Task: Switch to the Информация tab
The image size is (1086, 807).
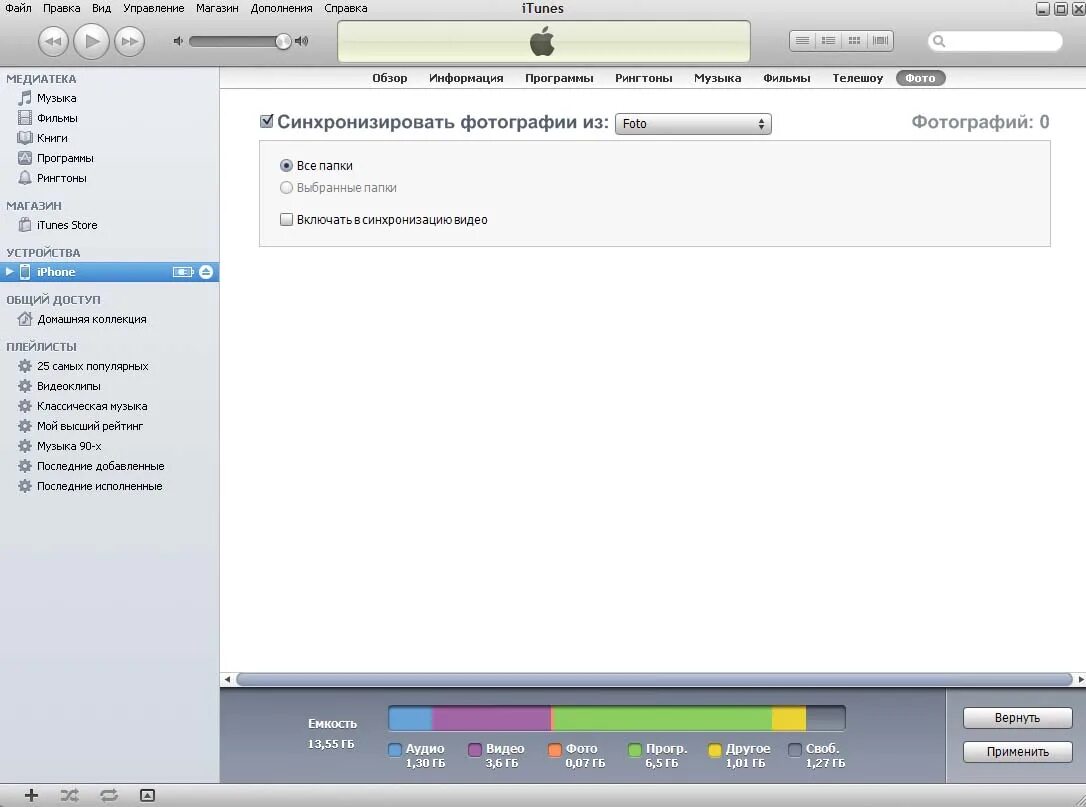Action: tap(466, 78)
